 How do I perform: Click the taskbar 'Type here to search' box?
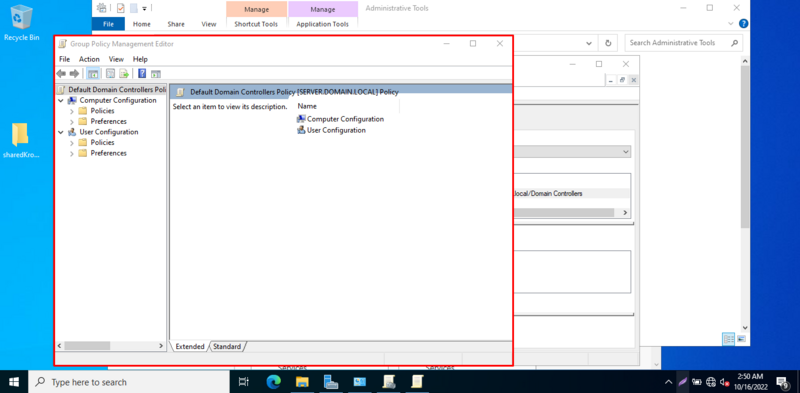click(128, 382)
